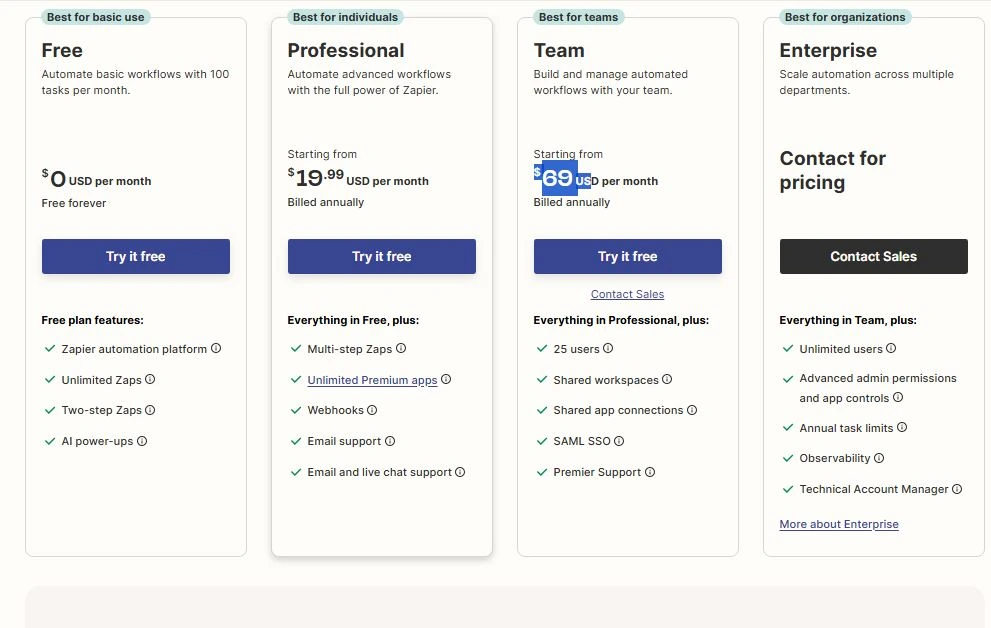The image size is (991, 628).
Task: Click info icon beside Webhooks
Action: click(372, 410)
